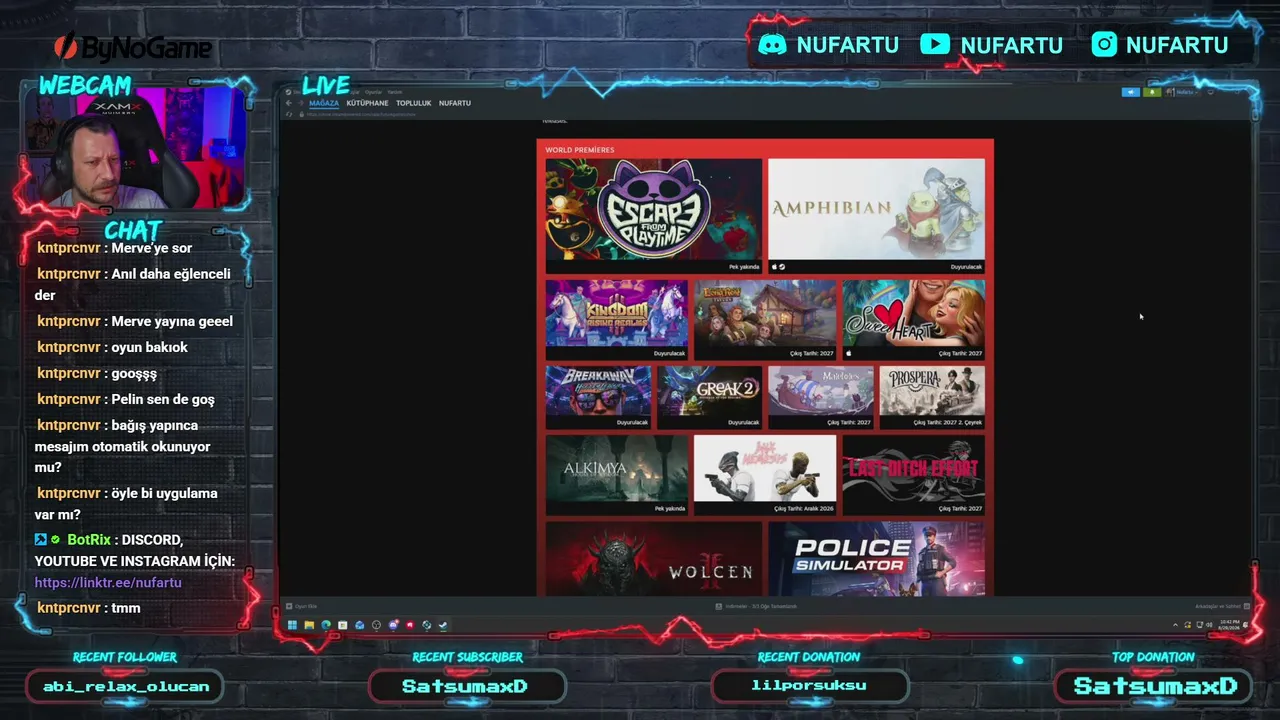The width and height of the screenshot is (1280, 720).
Task: Go back with Steam's back arrow
Action: (288, 103)
